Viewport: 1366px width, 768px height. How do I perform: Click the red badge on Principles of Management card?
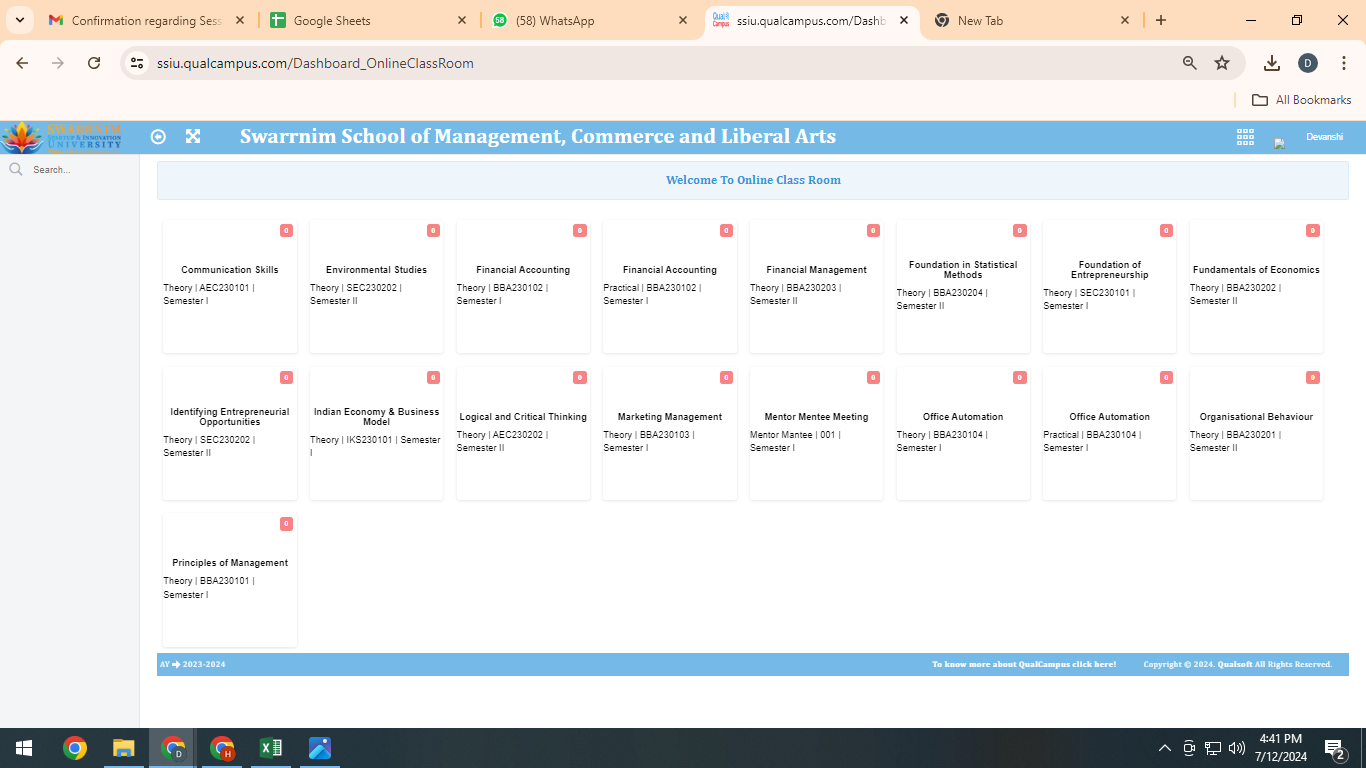(286, 524)
